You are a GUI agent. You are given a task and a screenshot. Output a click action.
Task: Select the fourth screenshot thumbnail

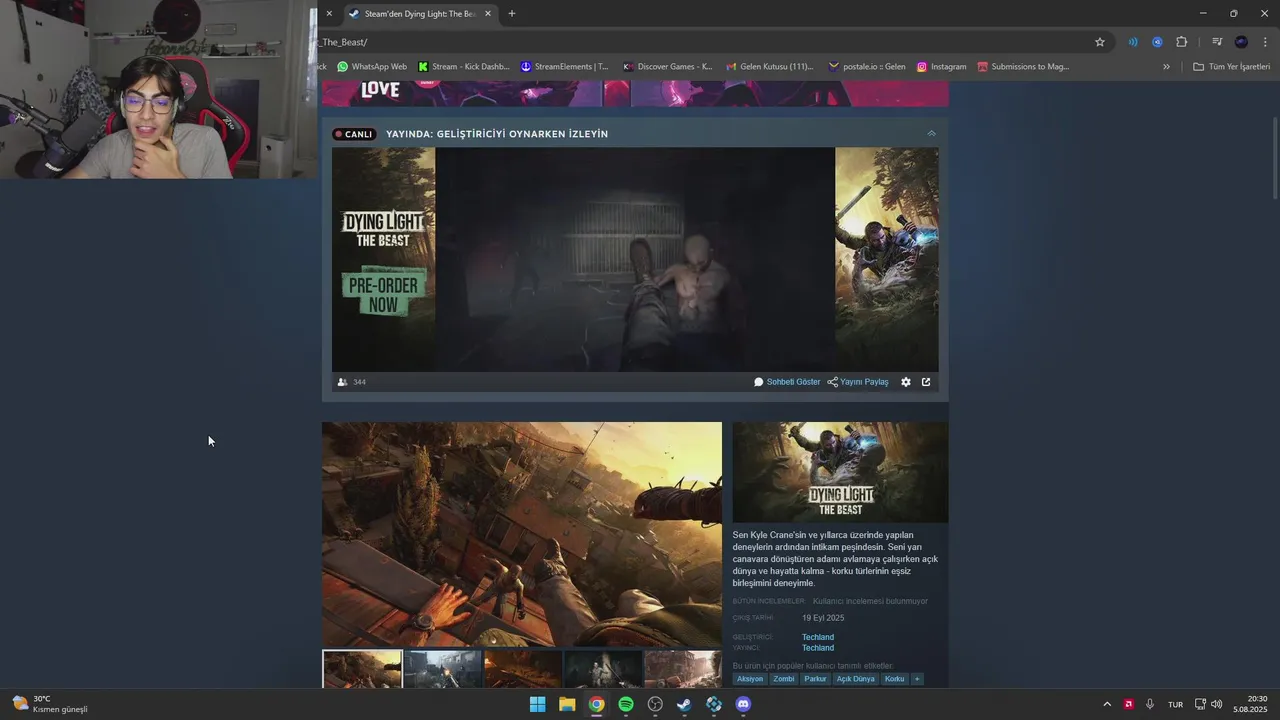click(x=603, y=669)
